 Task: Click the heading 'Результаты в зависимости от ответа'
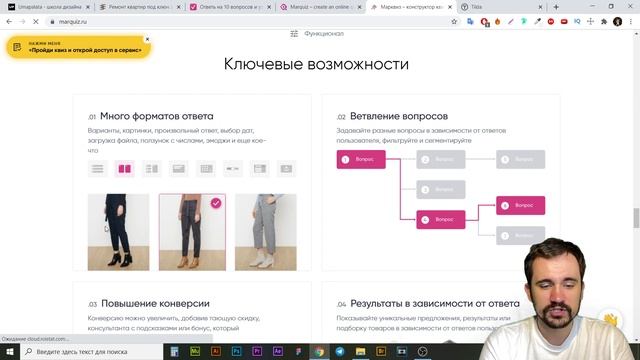[435, 304]
